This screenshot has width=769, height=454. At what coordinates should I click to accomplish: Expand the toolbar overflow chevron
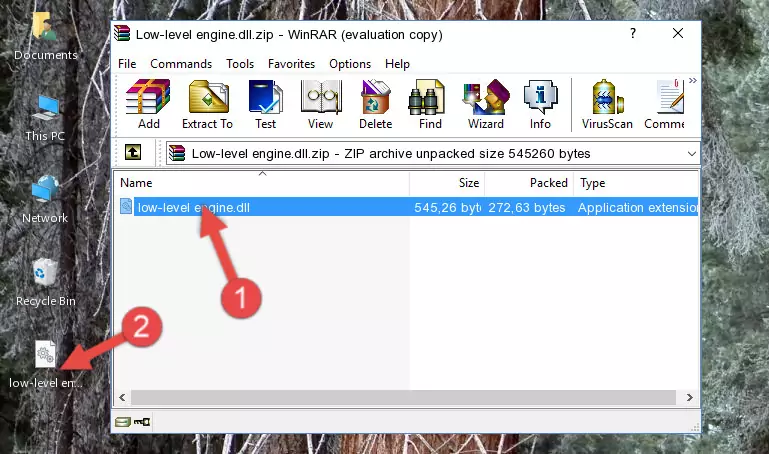coord(692,80)
